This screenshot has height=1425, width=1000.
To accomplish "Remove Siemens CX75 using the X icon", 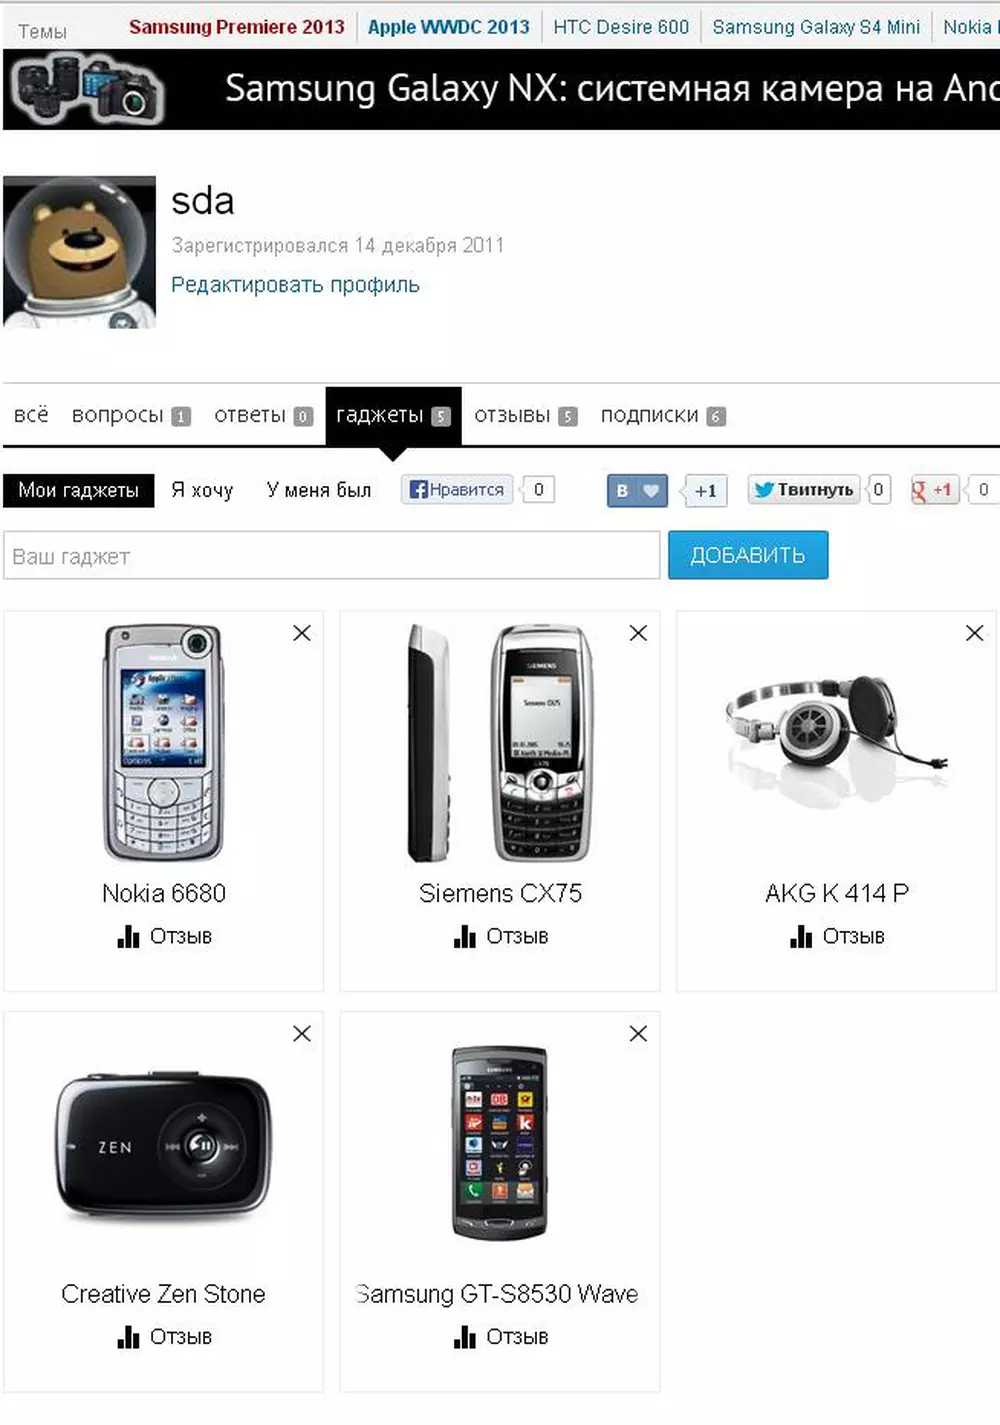I will [638, 633].
